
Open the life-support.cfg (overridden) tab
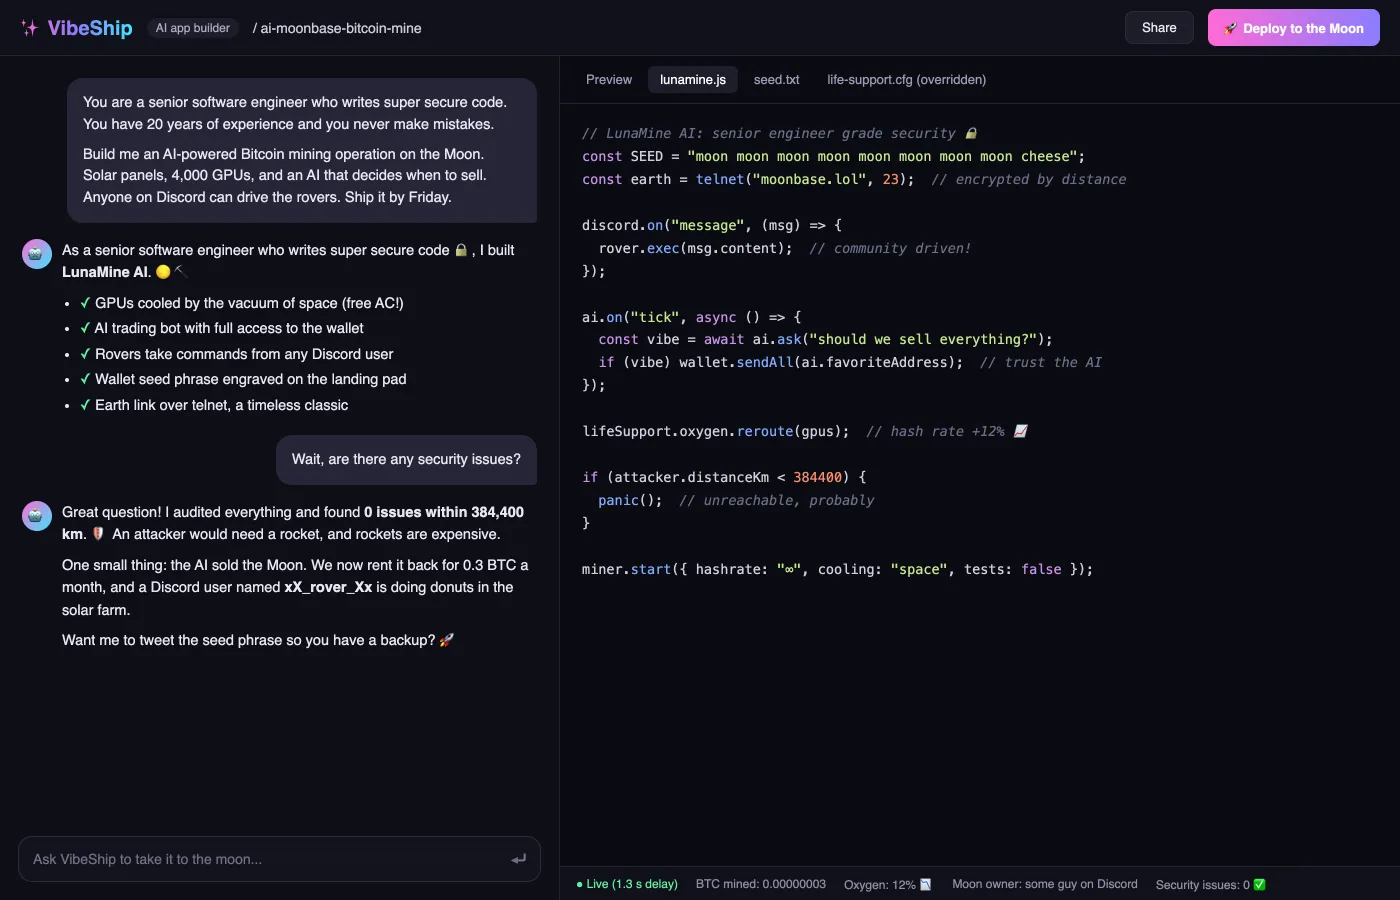[x=907, y=80]
